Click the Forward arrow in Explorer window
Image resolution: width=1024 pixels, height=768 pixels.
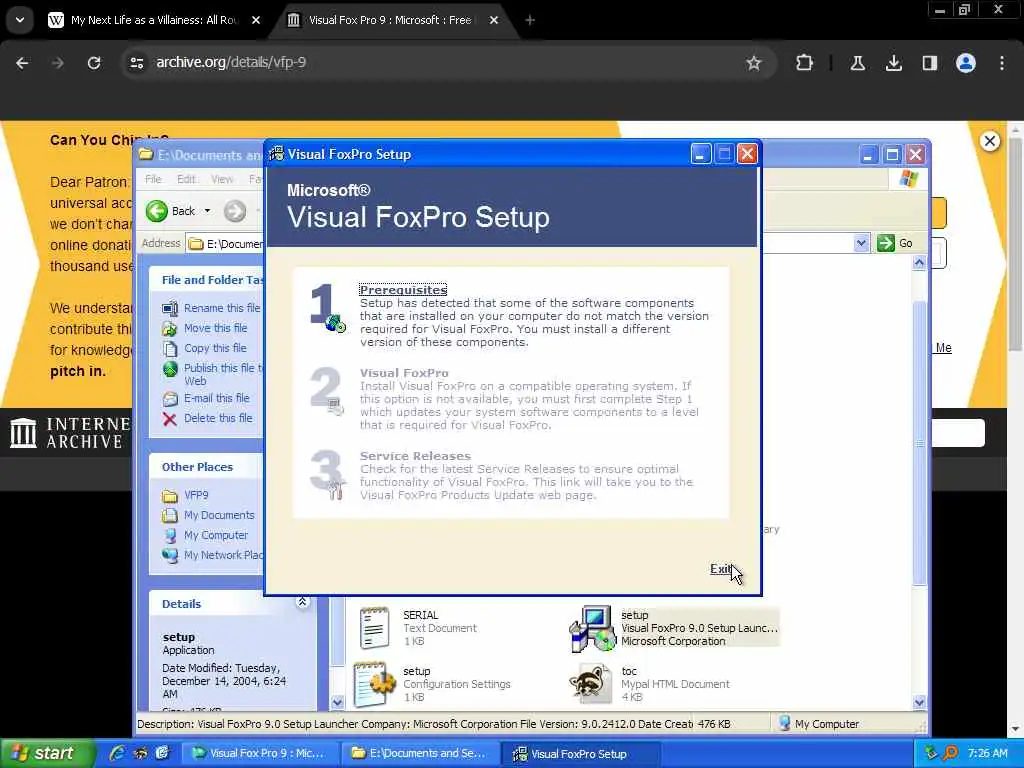[234, 211]
